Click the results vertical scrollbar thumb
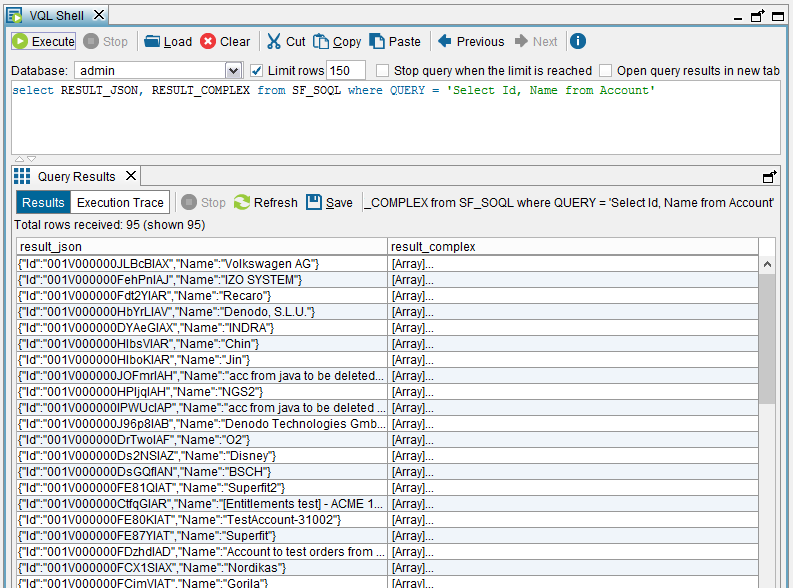 coord(767,338)
